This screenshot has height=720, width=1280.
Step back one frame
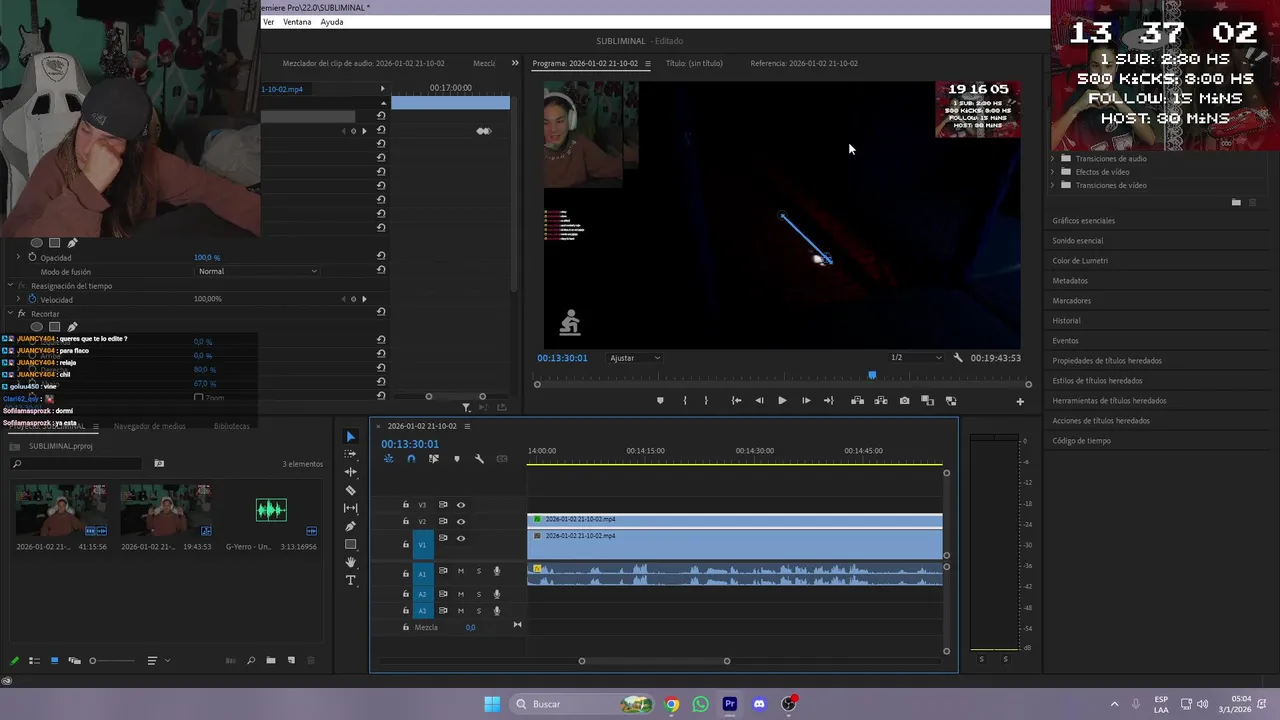[759, 401]
